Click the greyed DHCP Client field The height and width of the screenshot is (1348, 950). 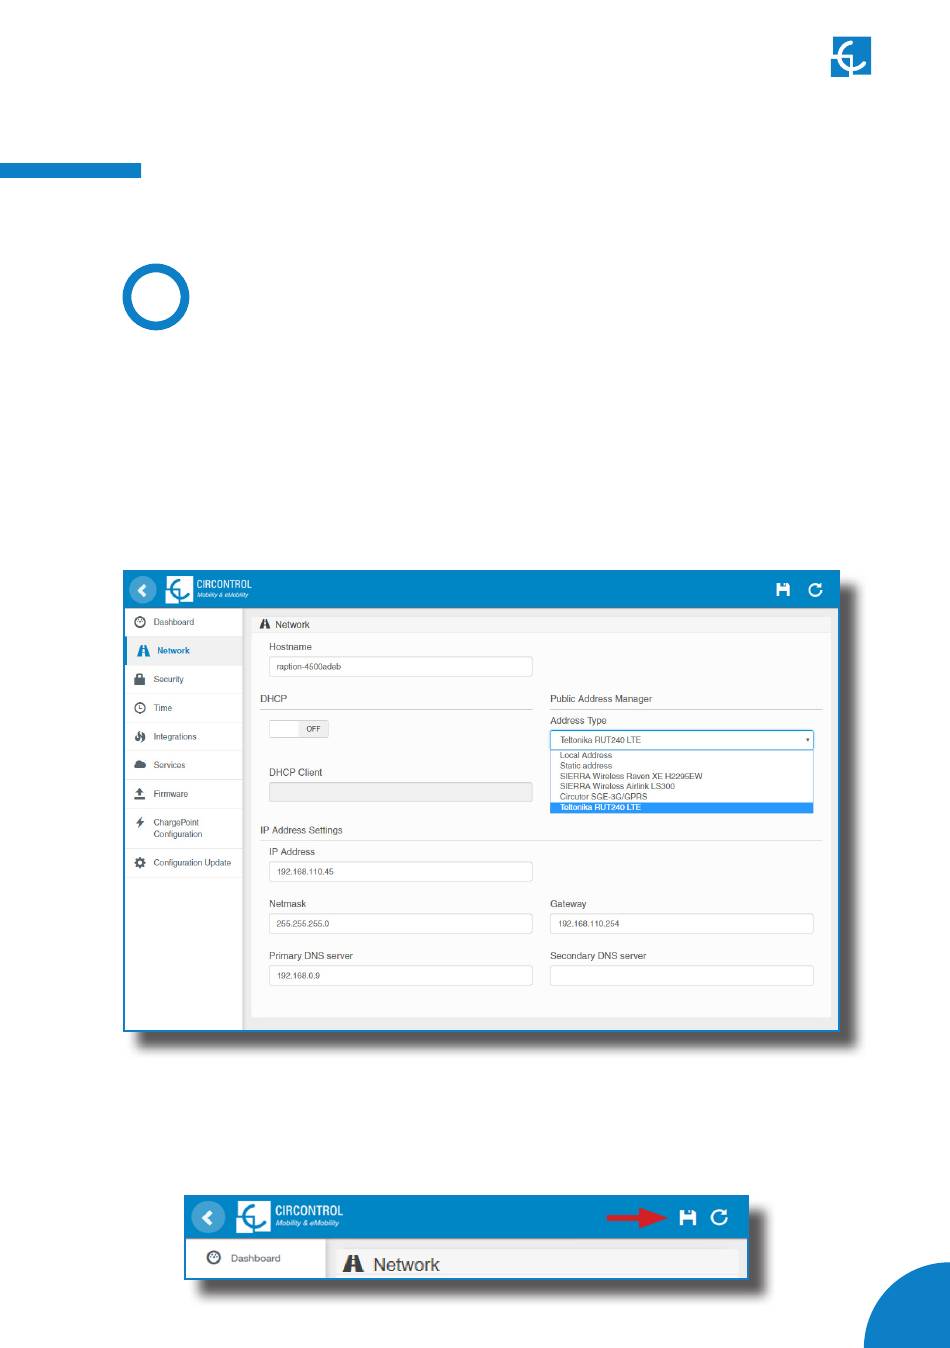pyautogui.click(x=400, y=792)
